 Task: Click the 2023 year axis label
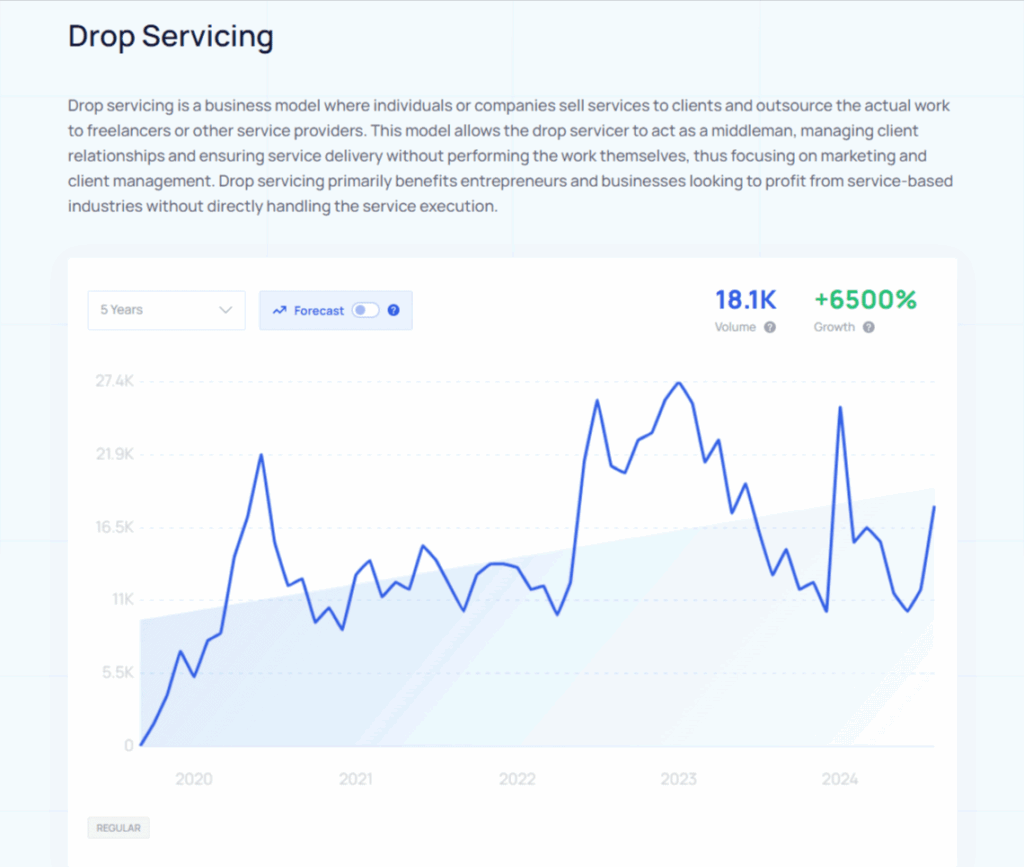click(x=679, y=779)
